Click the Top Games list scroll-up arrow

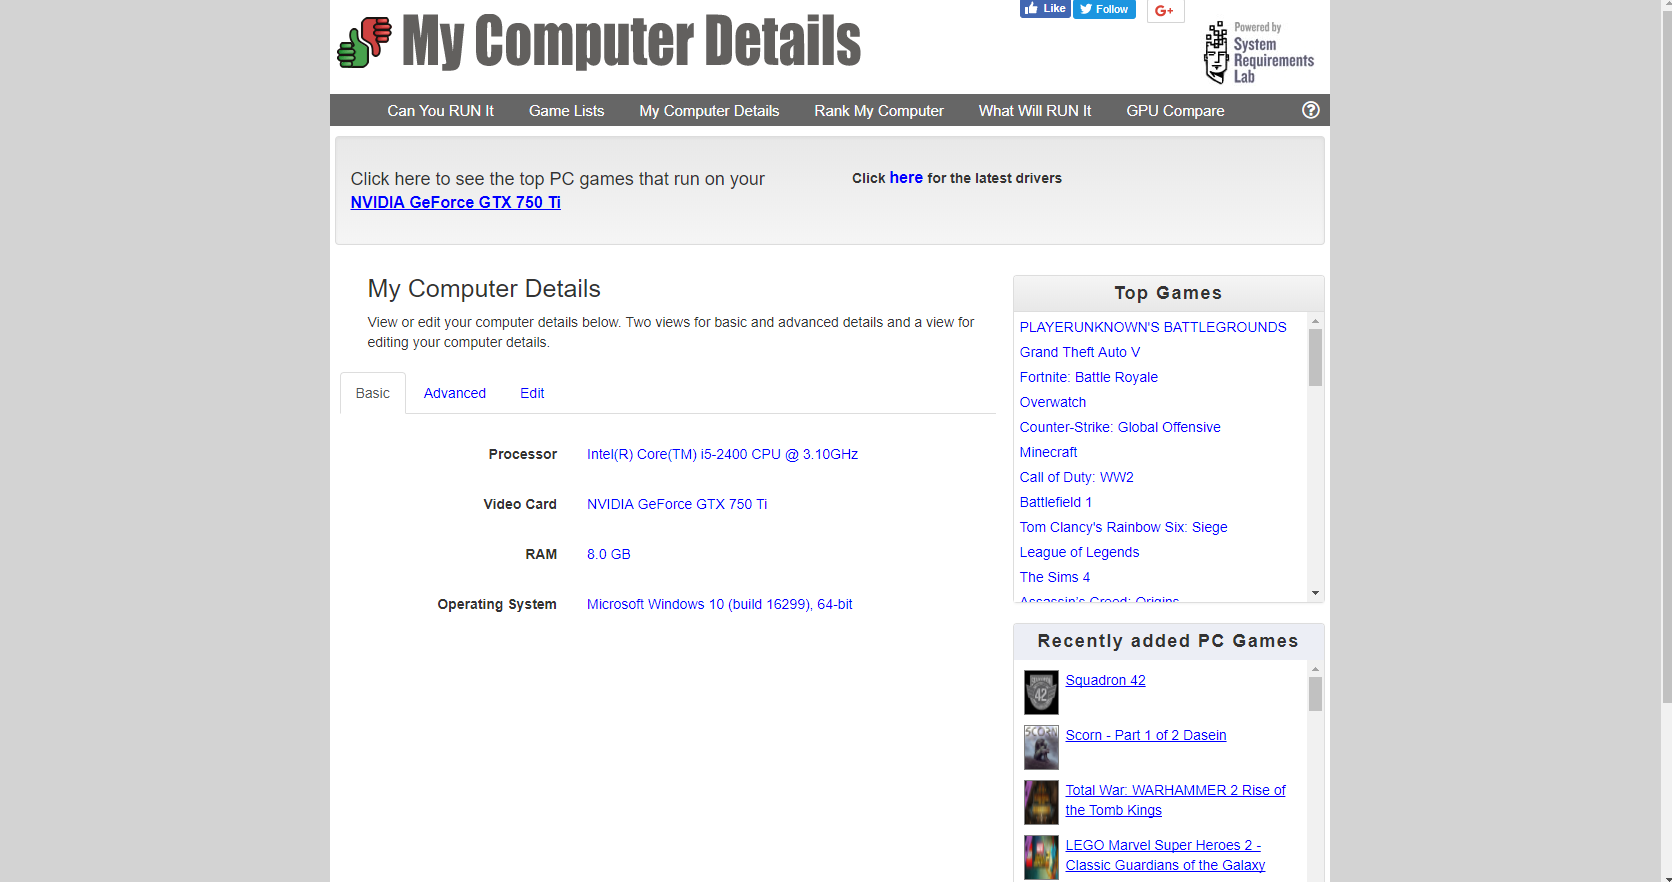click(1315, 320)
